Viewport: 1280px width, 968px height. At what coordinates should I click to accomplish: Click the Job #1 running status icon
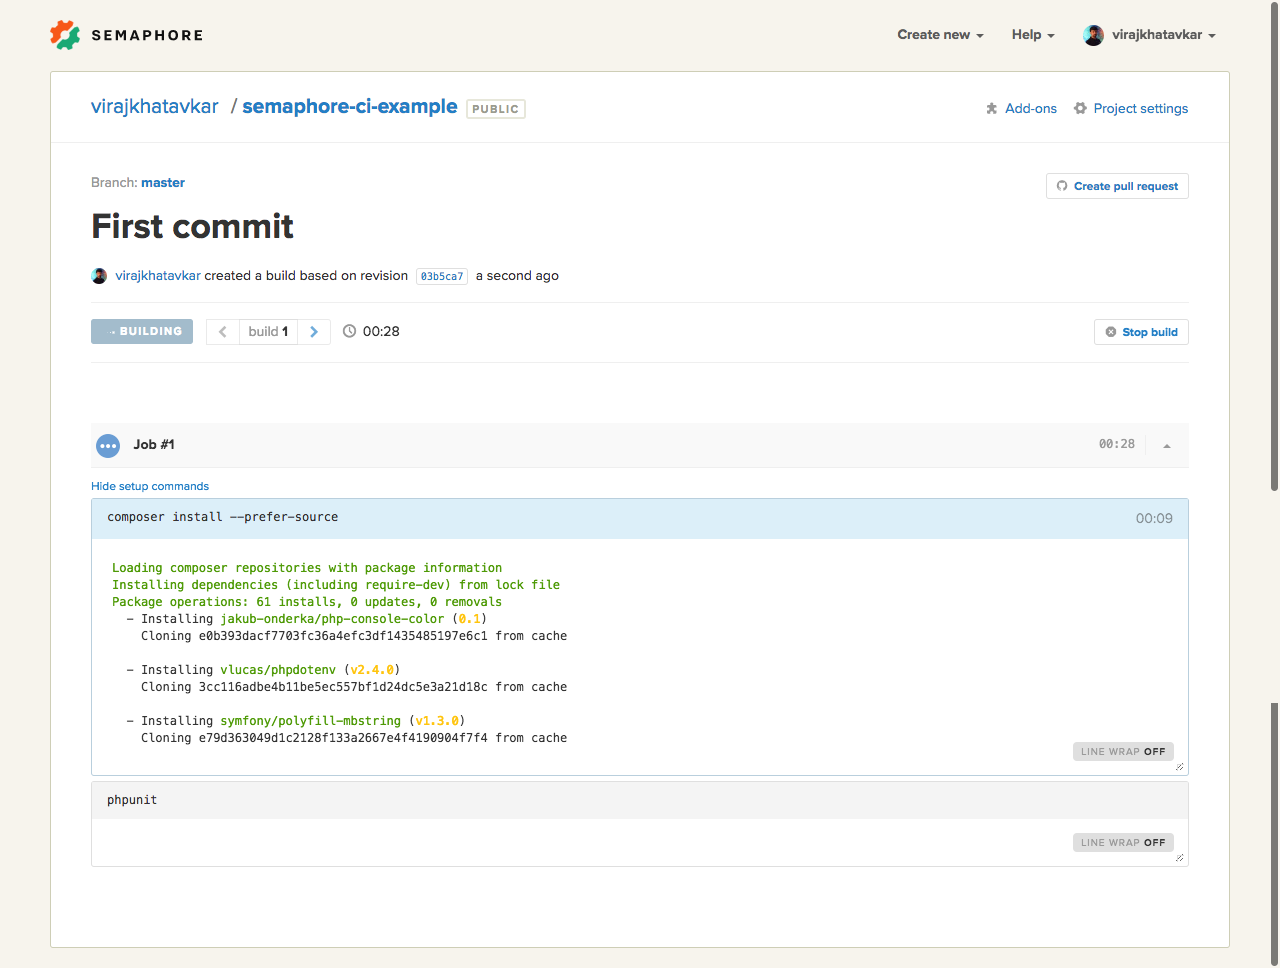[x=108, y=446]
